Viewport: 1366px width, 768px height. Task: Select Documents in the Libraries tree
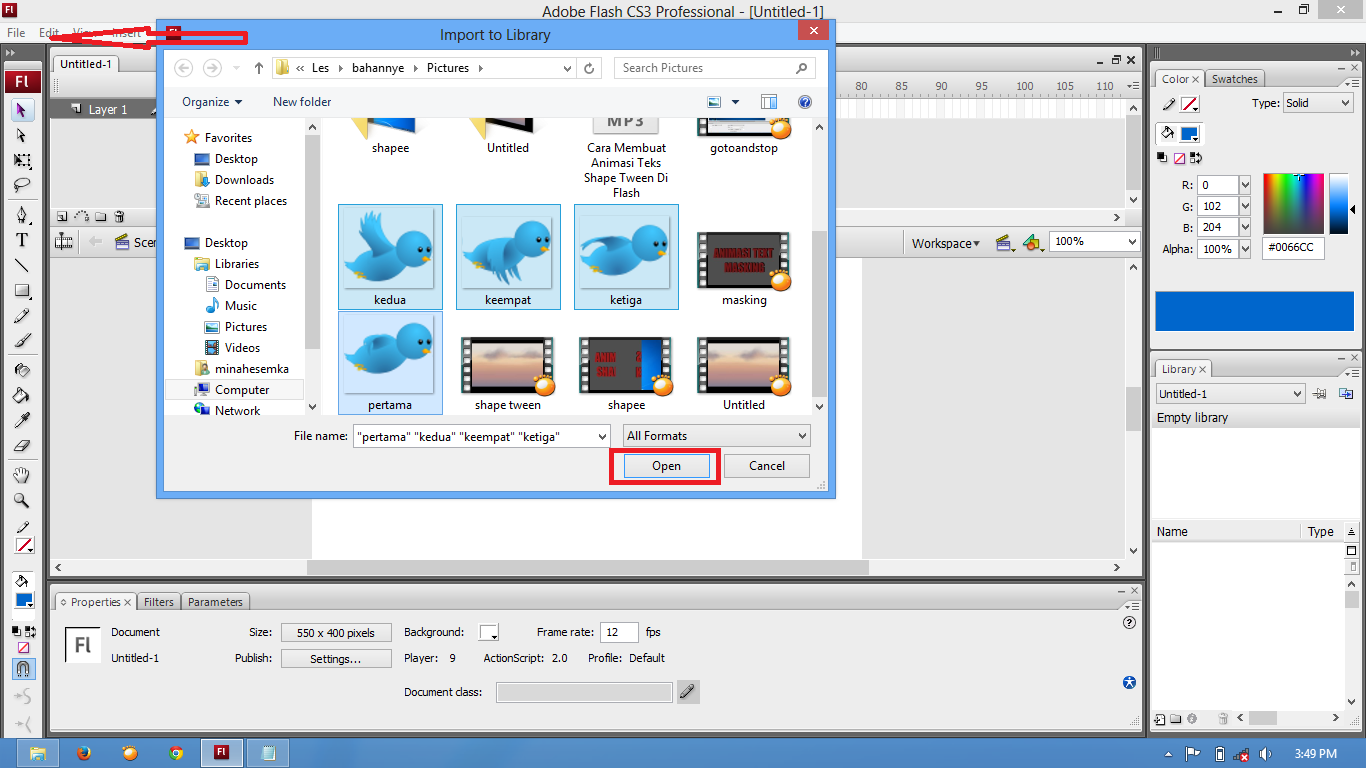(x=255, y=285)
